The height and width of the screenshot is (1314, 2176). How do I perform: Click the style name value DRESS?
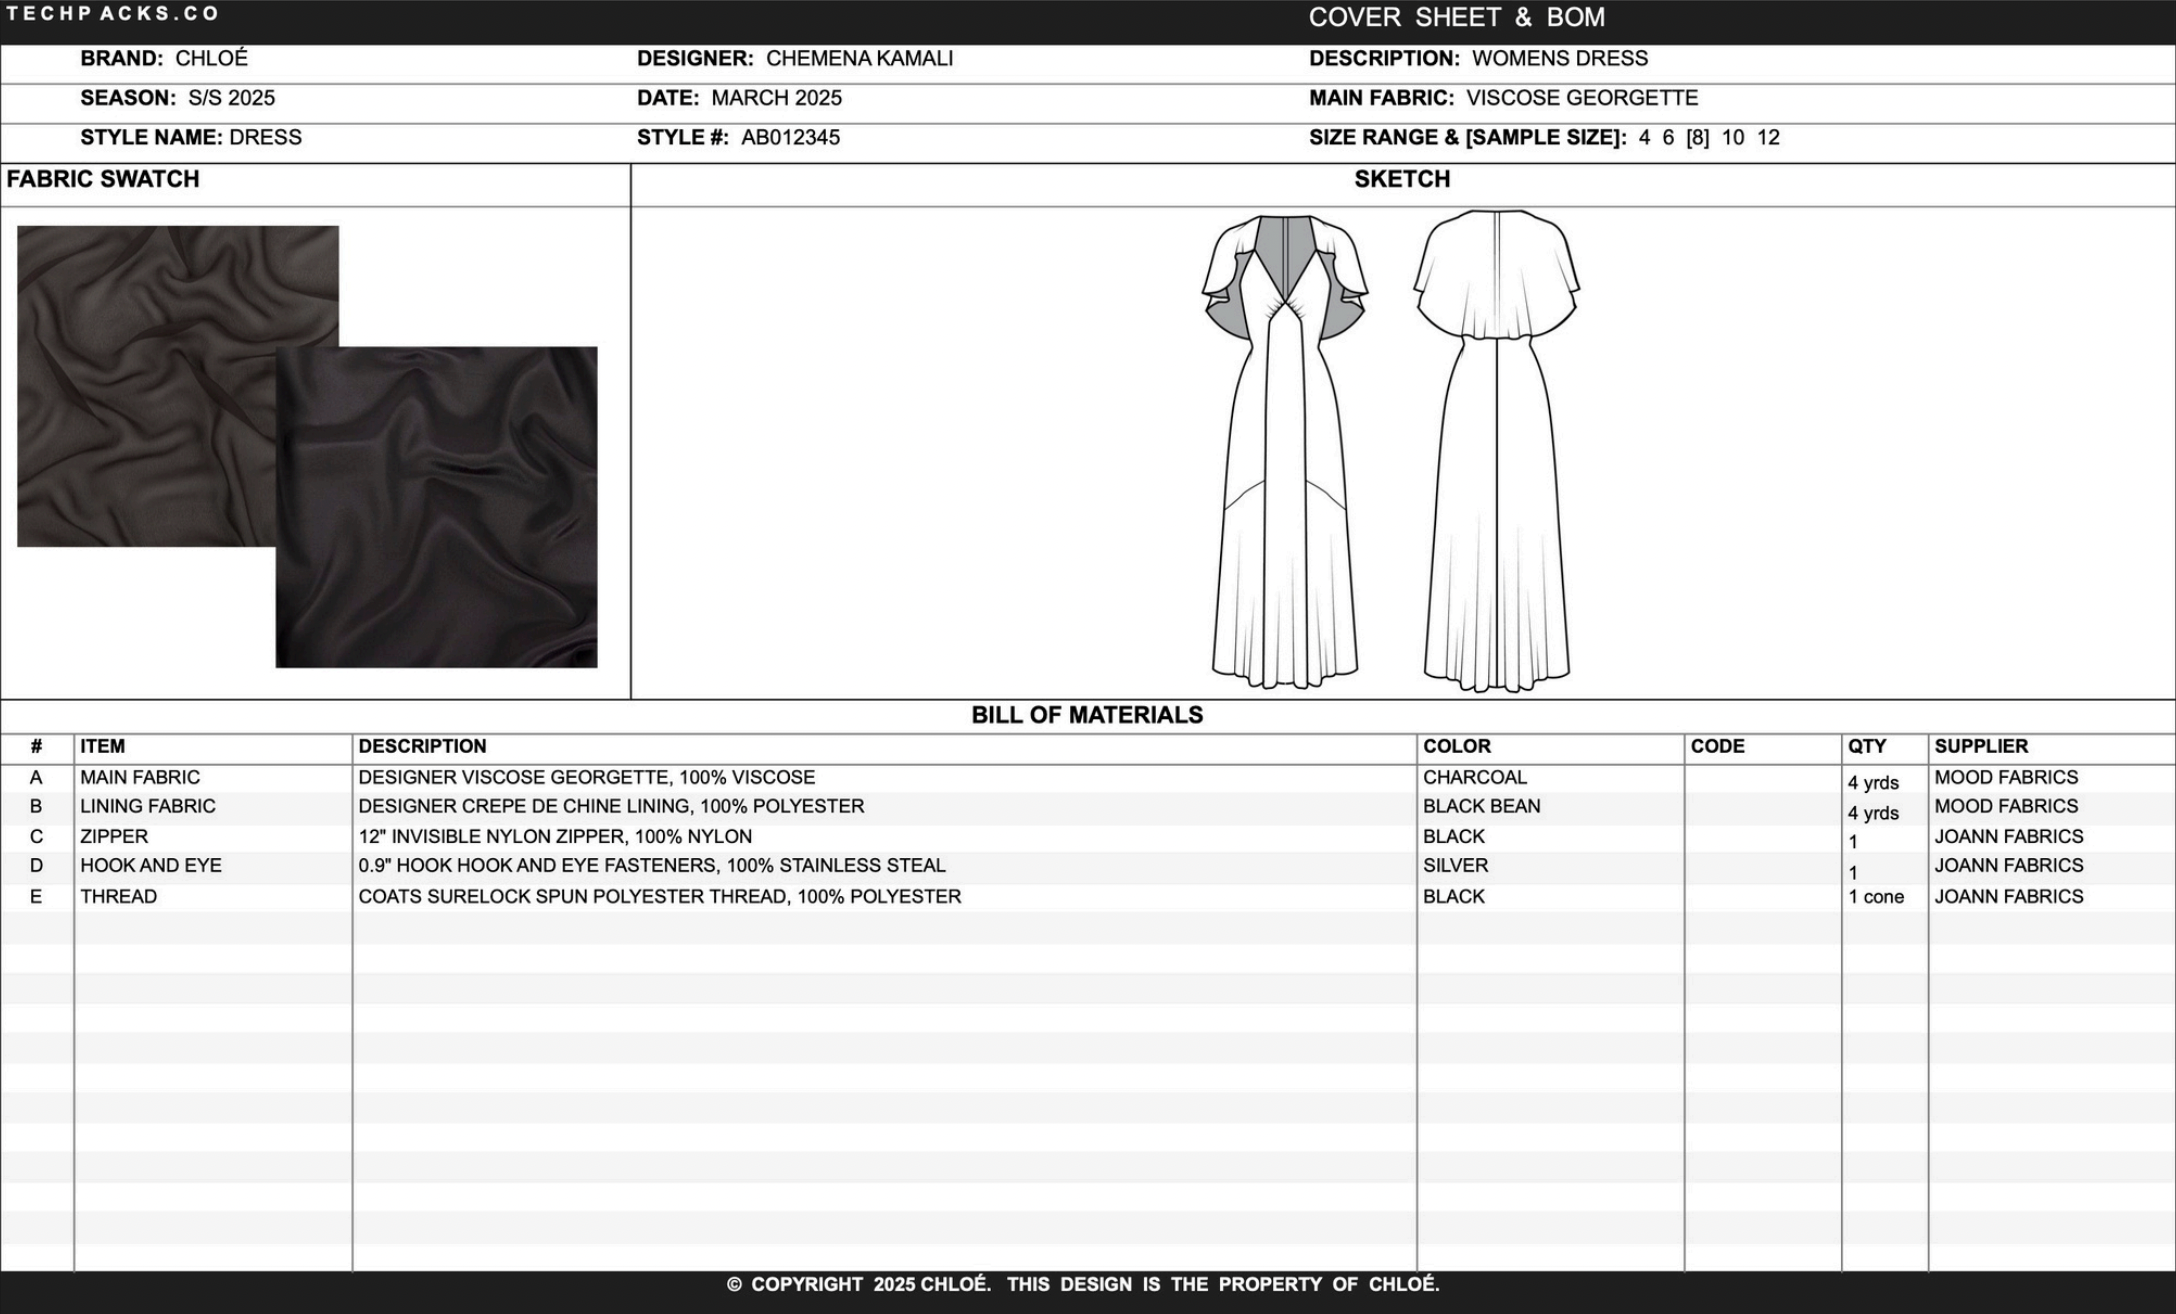tap(265, 137)
